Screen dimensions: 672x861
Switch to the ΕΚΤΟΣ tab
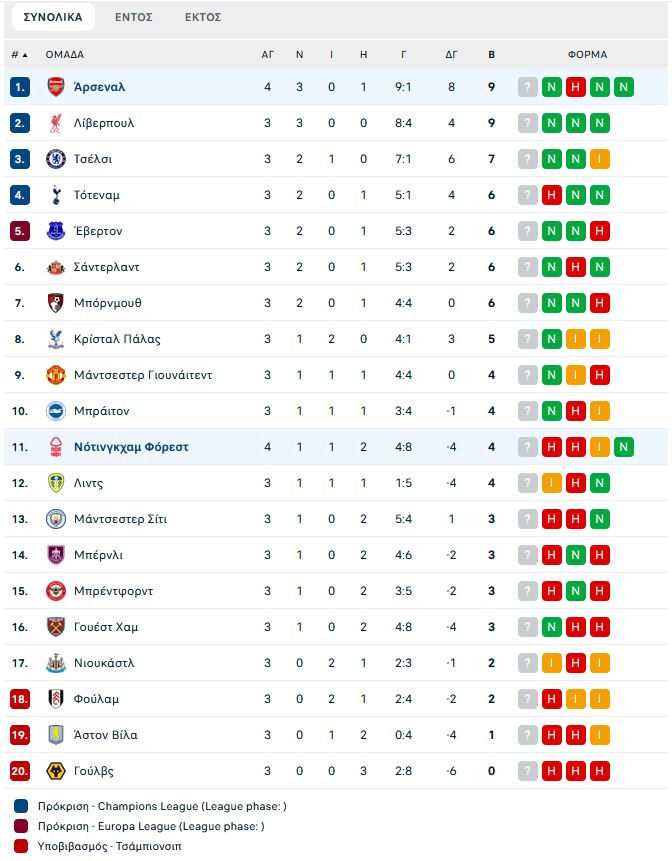[203, 18]
